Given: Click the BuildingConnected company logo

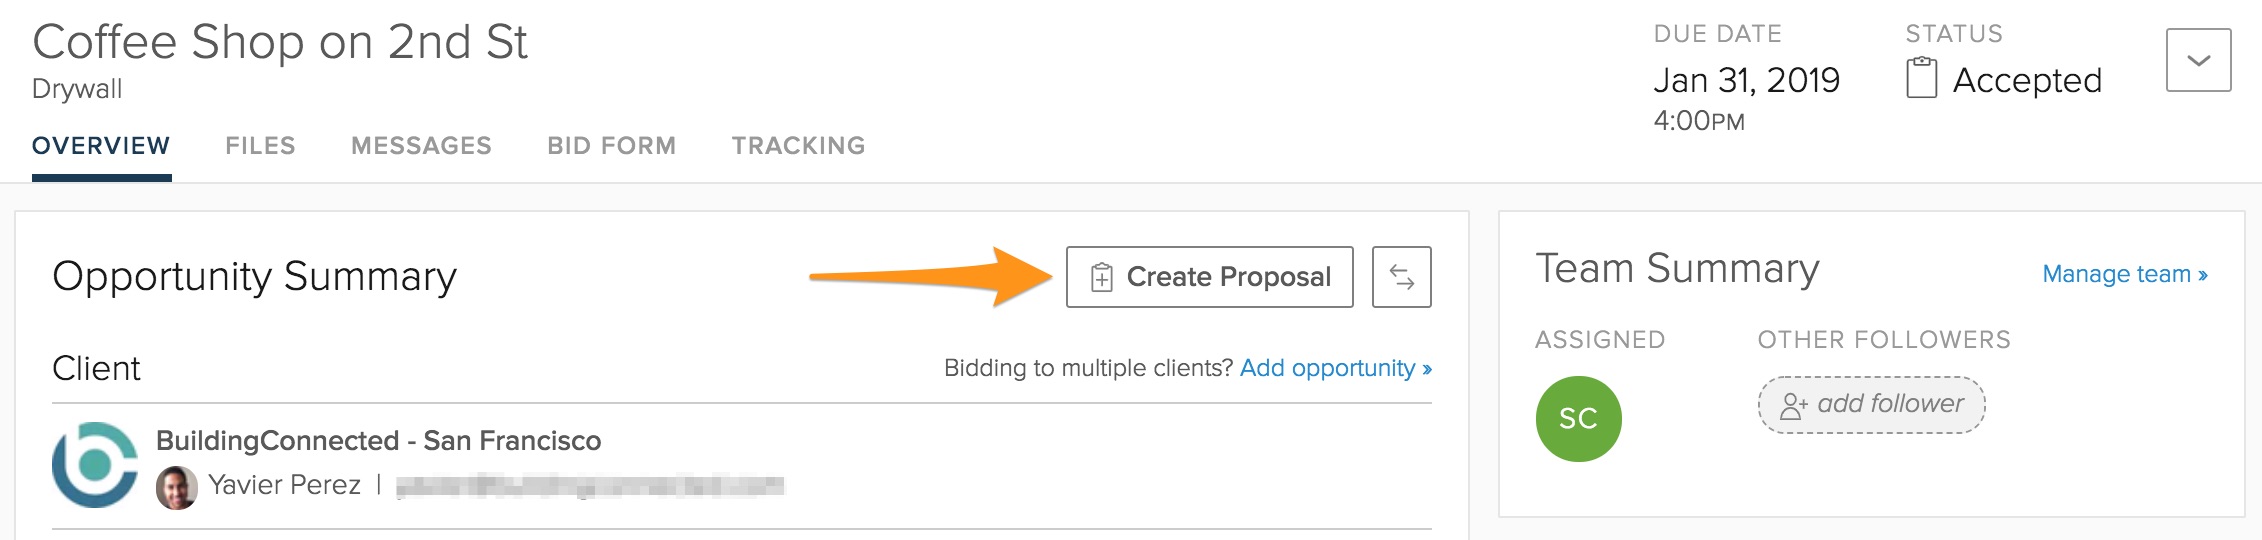Looking at the screenshot, I should [x=95, y=465].
